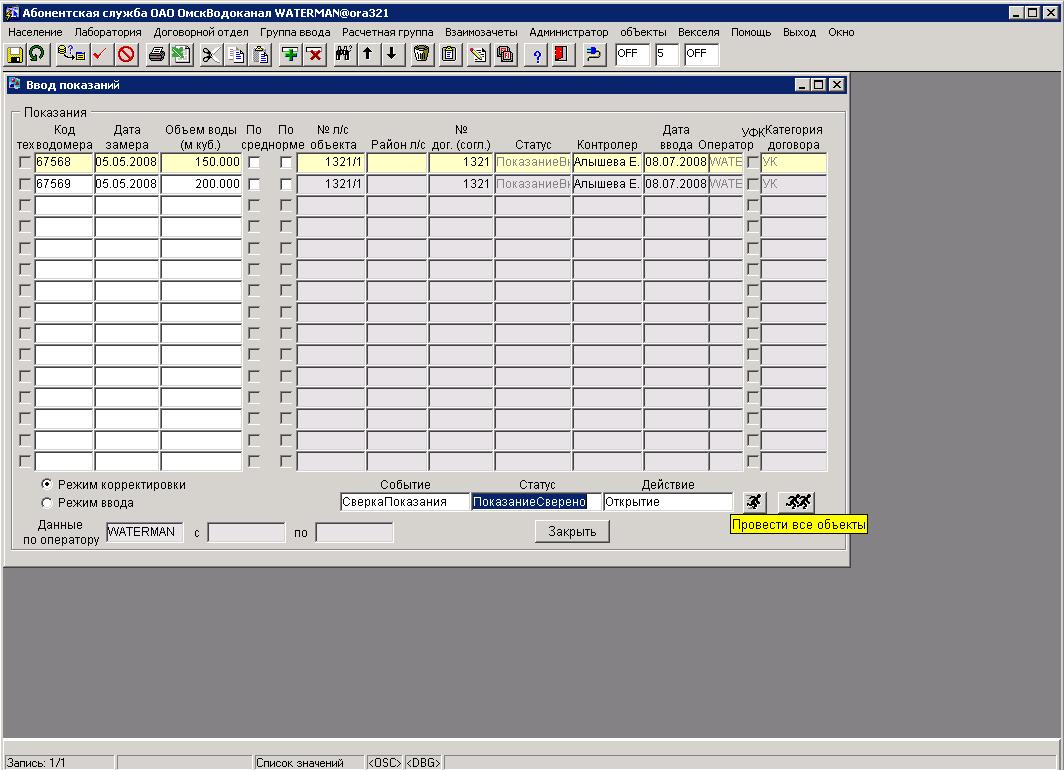Click the scissors cut icon
The width and height of the screenshot is (1064, 770).
point(211,54)
